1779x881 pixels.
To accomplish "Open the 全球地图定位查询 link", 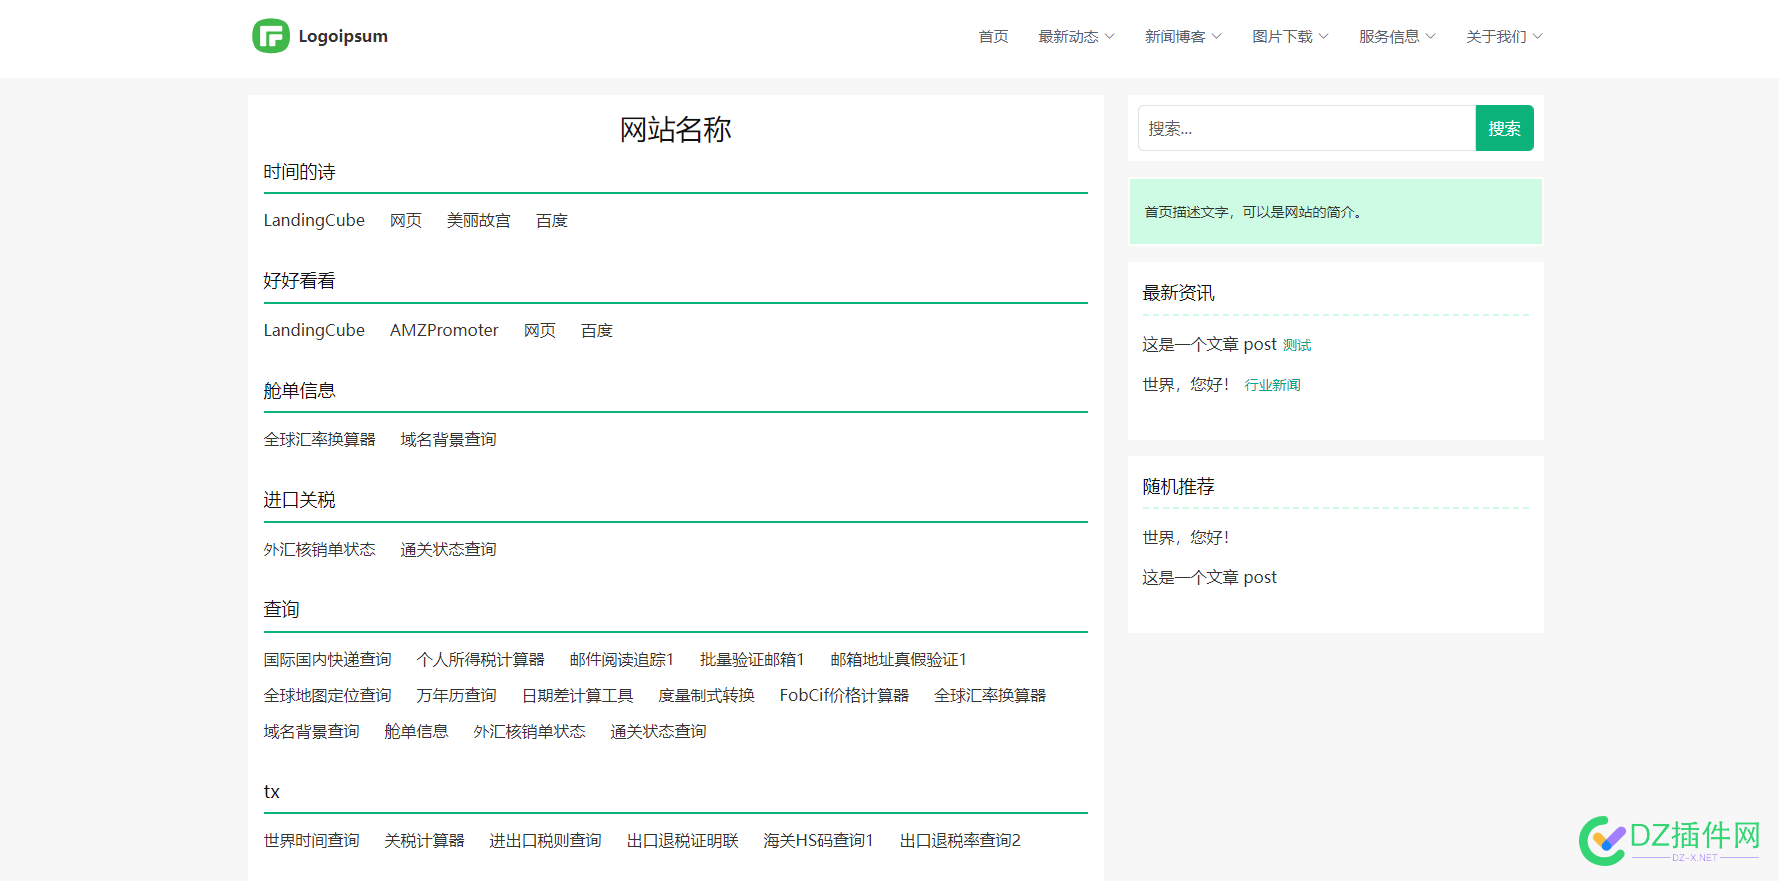I will (328, 695).
